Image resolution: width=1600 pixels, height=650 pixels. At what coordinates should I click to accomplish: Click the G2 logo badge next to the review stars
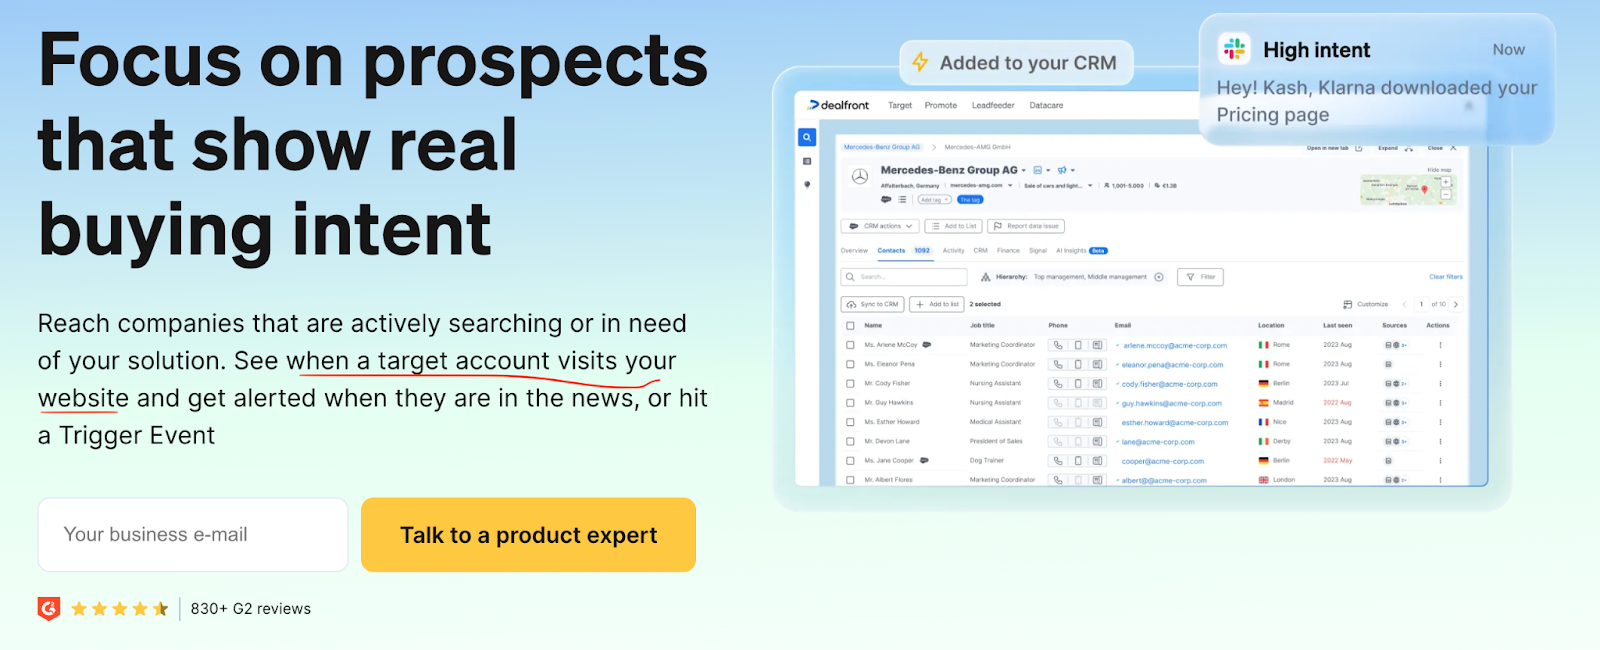tap(49, 609)
